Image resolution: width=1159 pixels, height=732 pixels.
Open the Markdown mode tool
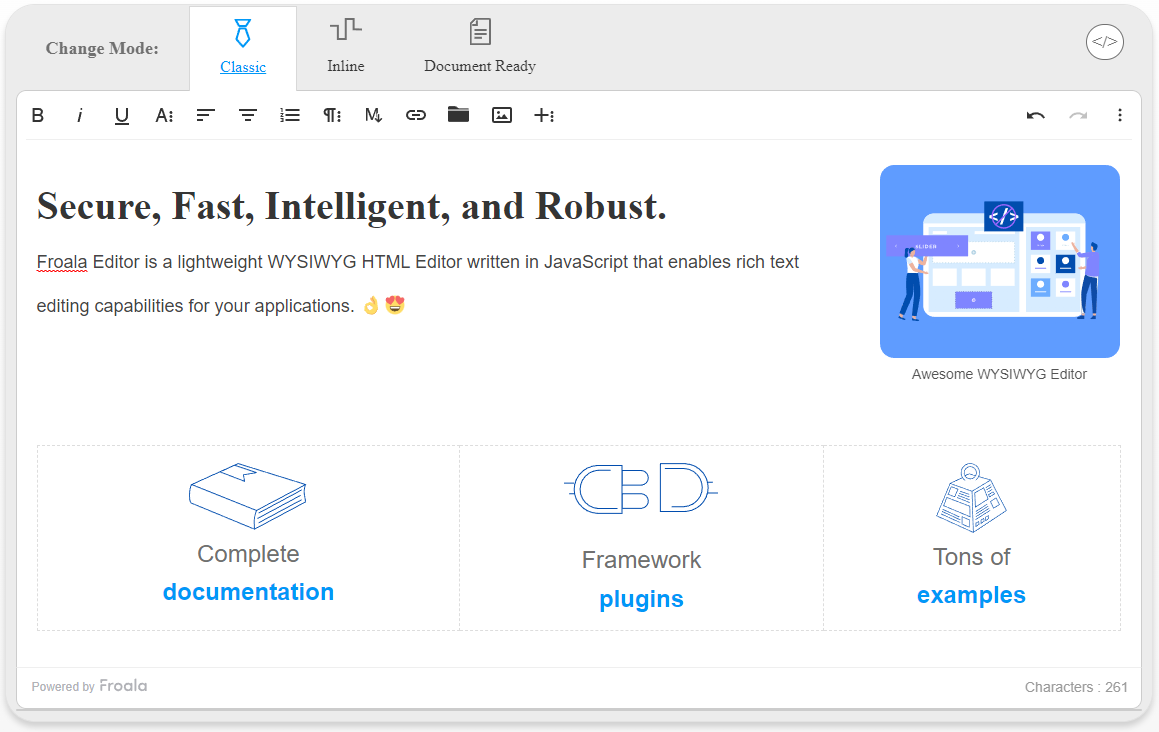click(373, 115)
